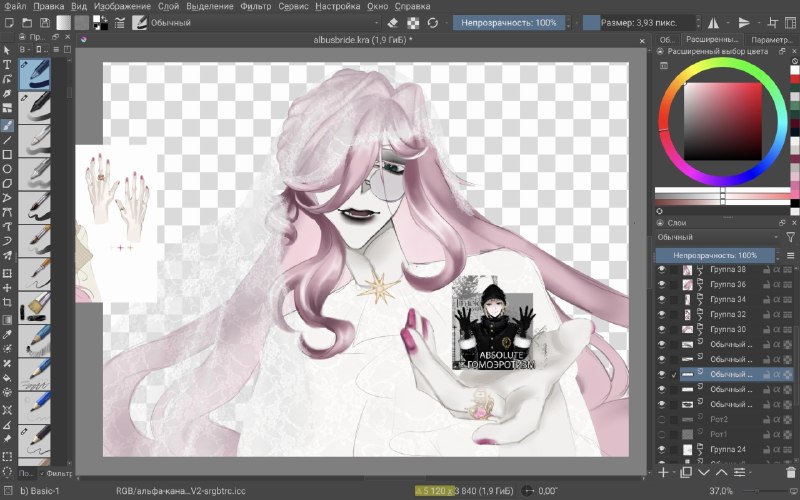Toggle eraser mode in top toolbar
Image resolution: width=800 pixels, height=500 pixels.
(x=392, y=23)
